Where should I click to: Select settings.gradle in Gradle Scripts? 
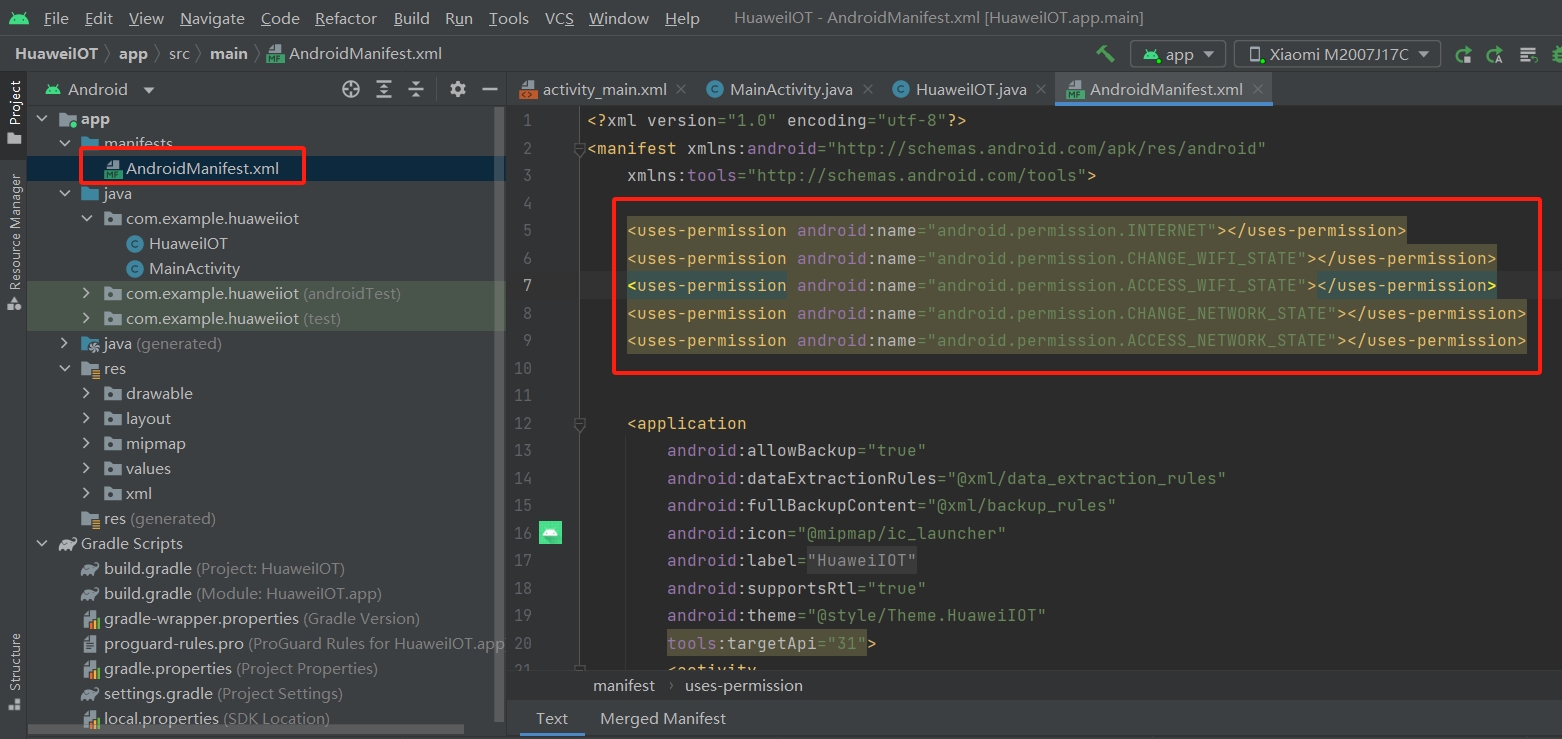(211, 694)
